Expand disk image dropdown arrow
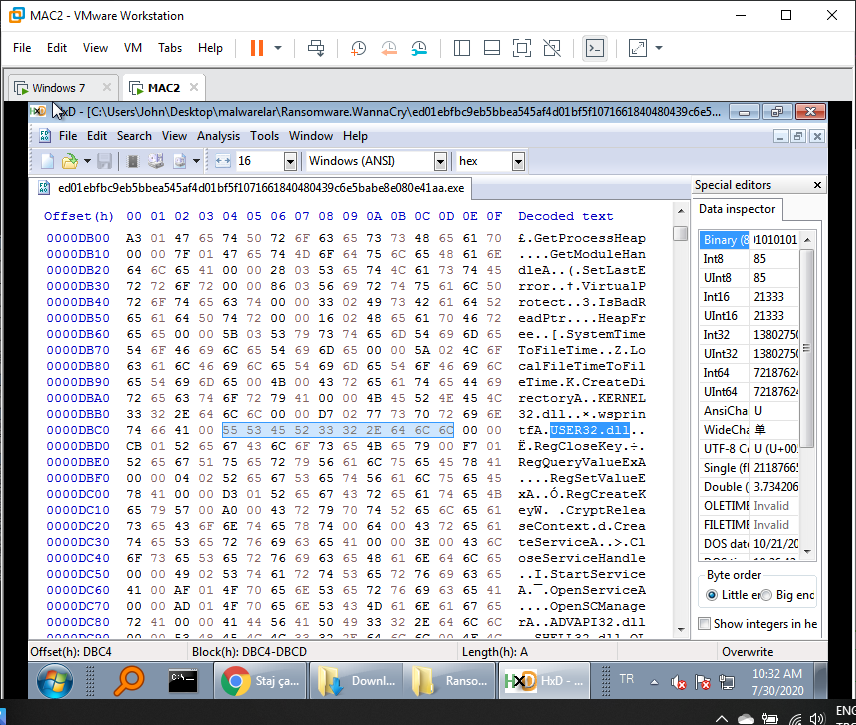The height and width of the screenshot is (725, 856). [x=196, y=161]
